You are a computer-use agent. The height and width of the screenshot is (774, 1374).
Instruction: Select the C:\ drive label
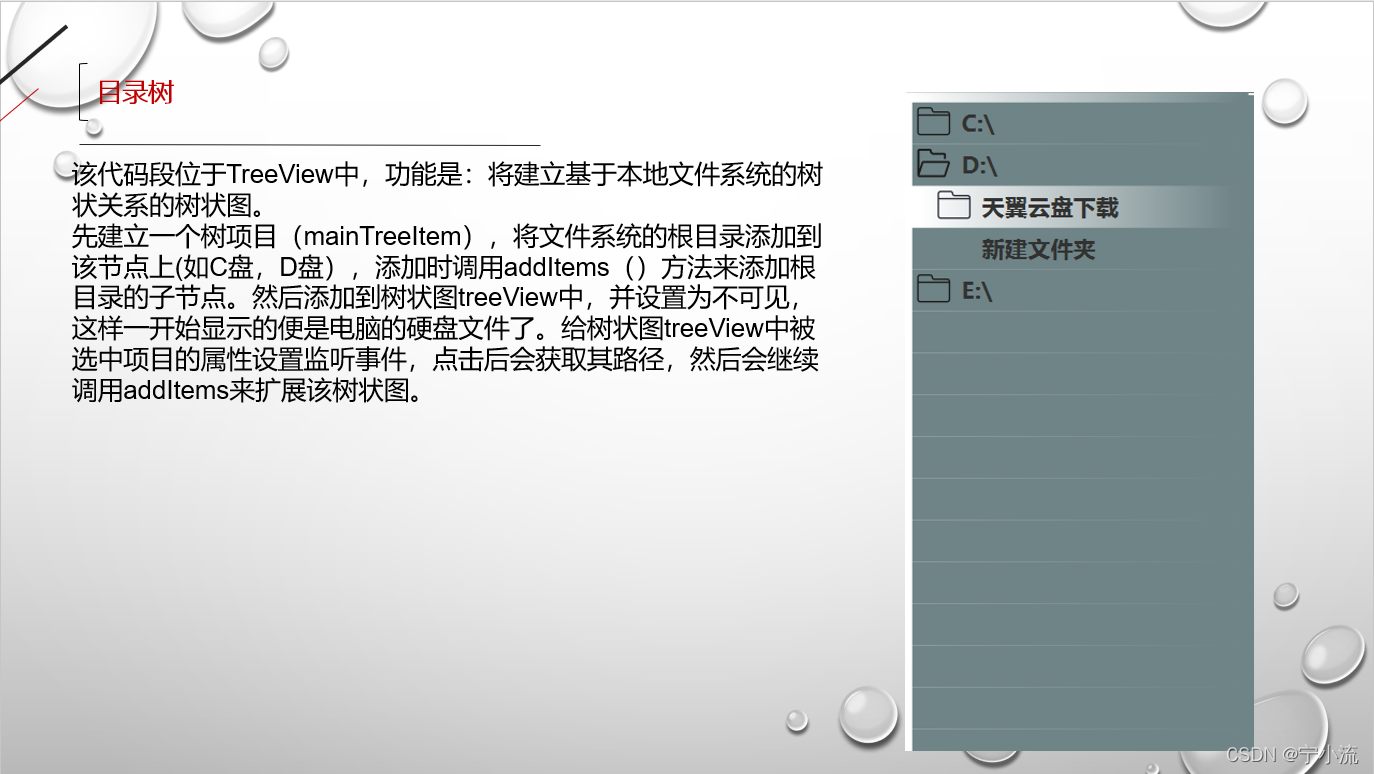977,124
